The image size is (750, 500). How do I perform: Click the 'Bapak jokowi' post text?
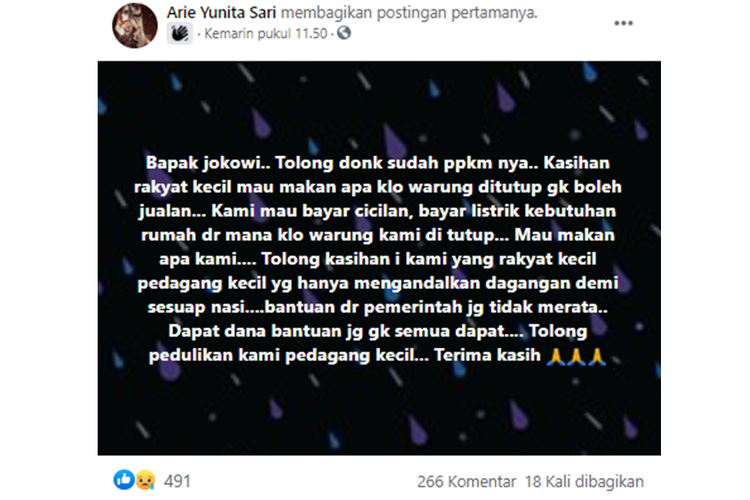coord(205,163)
